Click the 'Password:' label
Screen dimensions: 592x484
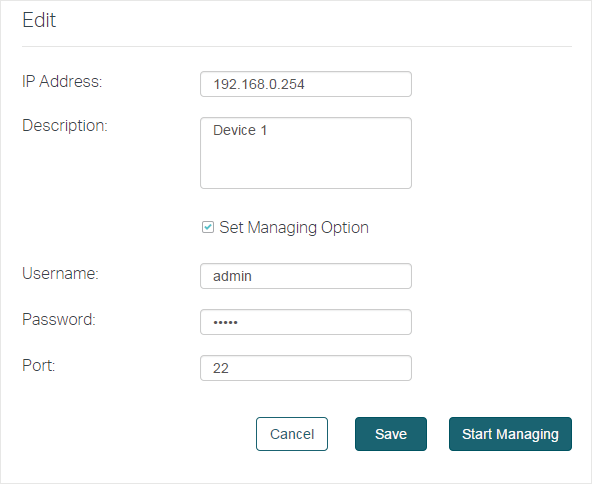pos(59,319)
